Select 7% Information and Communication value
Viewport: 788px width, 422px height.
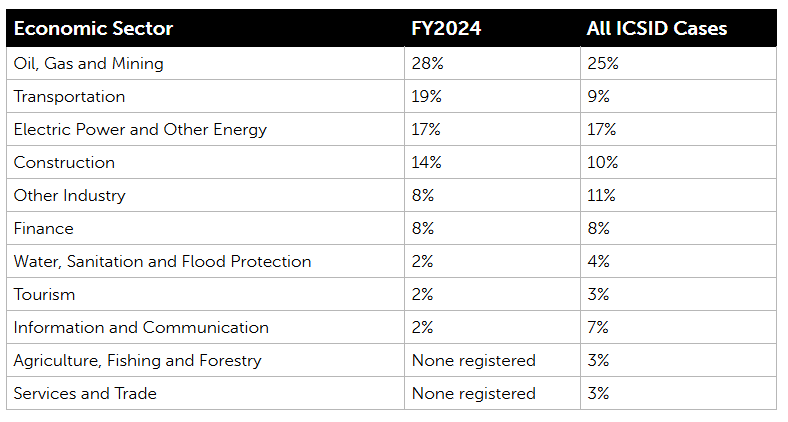point(598,328)
